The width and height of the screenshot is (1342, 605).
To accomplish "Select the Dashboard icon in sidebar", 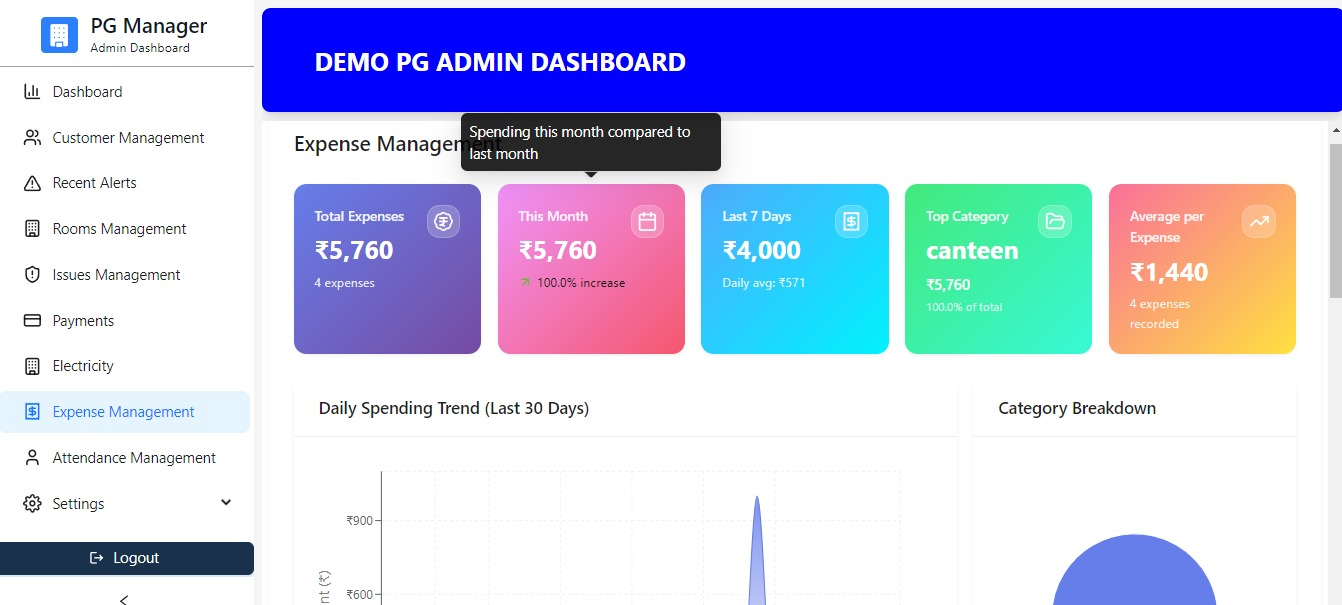I will pos(31,91).
